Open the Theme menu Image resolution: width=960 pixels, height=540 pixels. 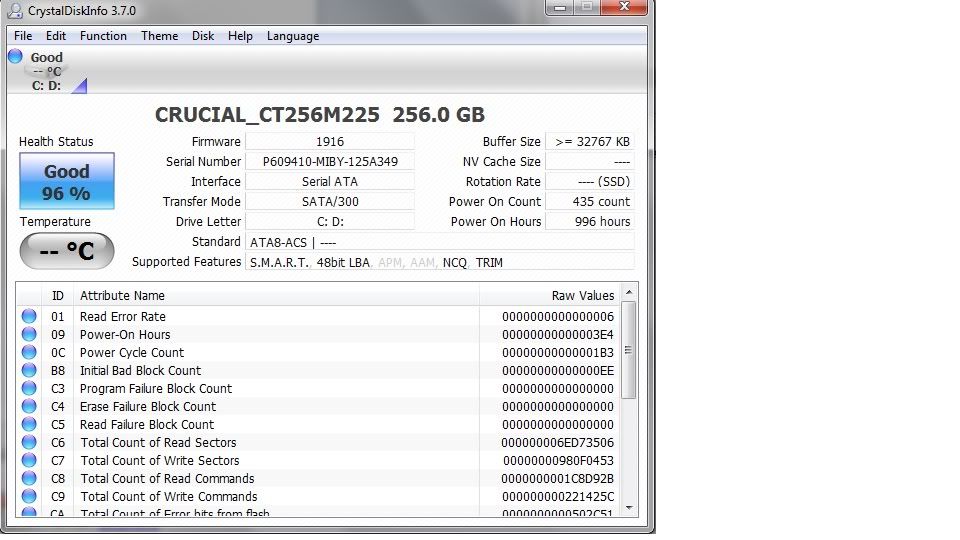(159, 36)
